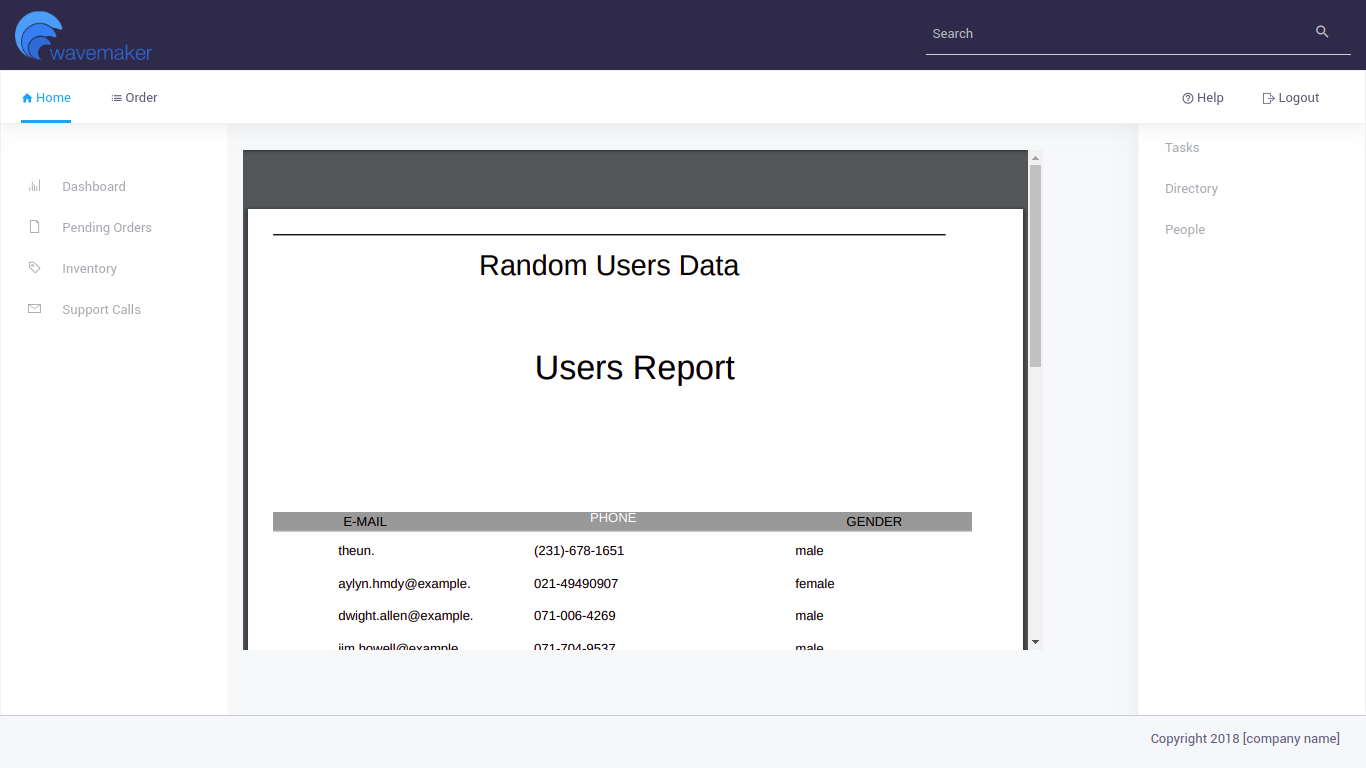Click the report scrollbar up arrow
This screenshot has height=768, width=1366.
coord(1035,157)
